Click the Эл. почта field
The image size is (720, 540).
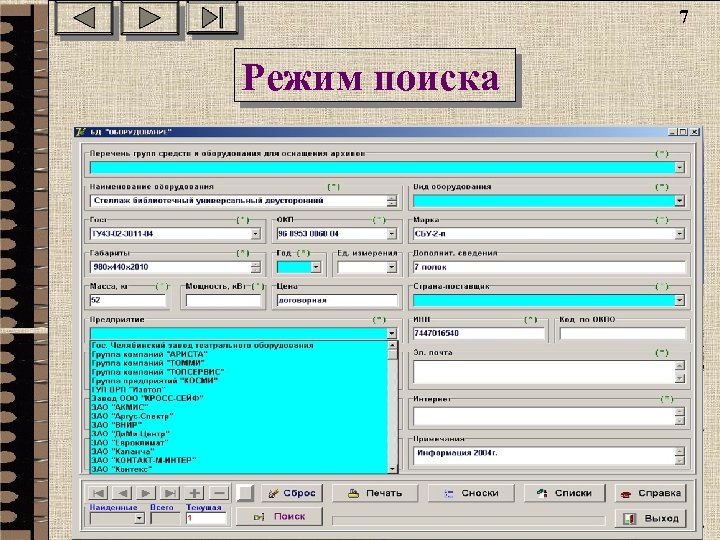pos(544,372)
